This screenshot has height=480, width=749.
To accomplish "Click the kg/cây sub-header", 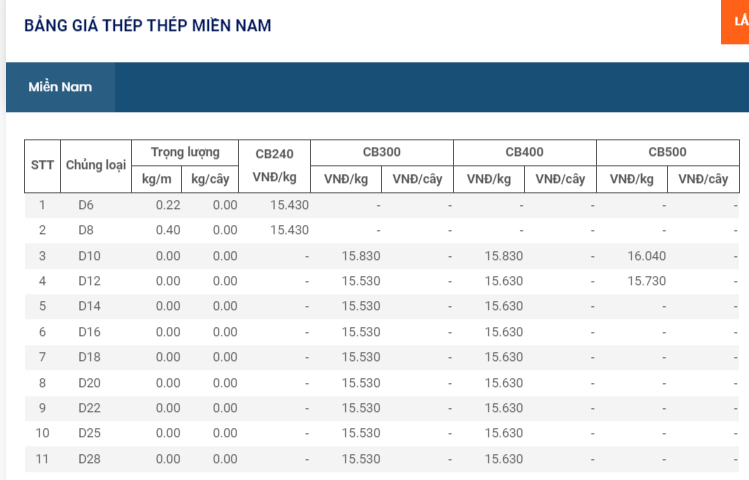I will [210, 179].
